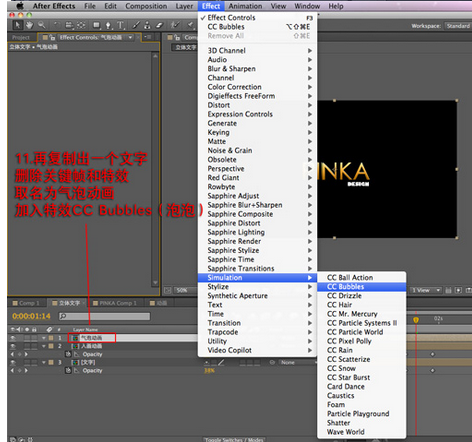
Task: Open the Apple menu
Action: [20, 6]
